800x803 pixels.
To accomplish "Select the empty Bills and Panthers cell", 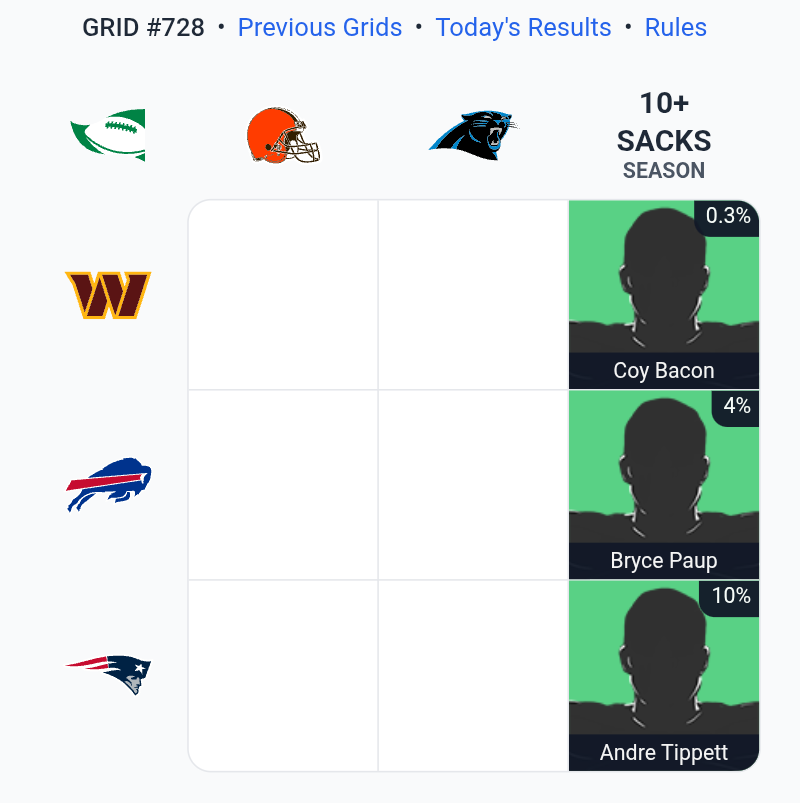I will 474,484.
